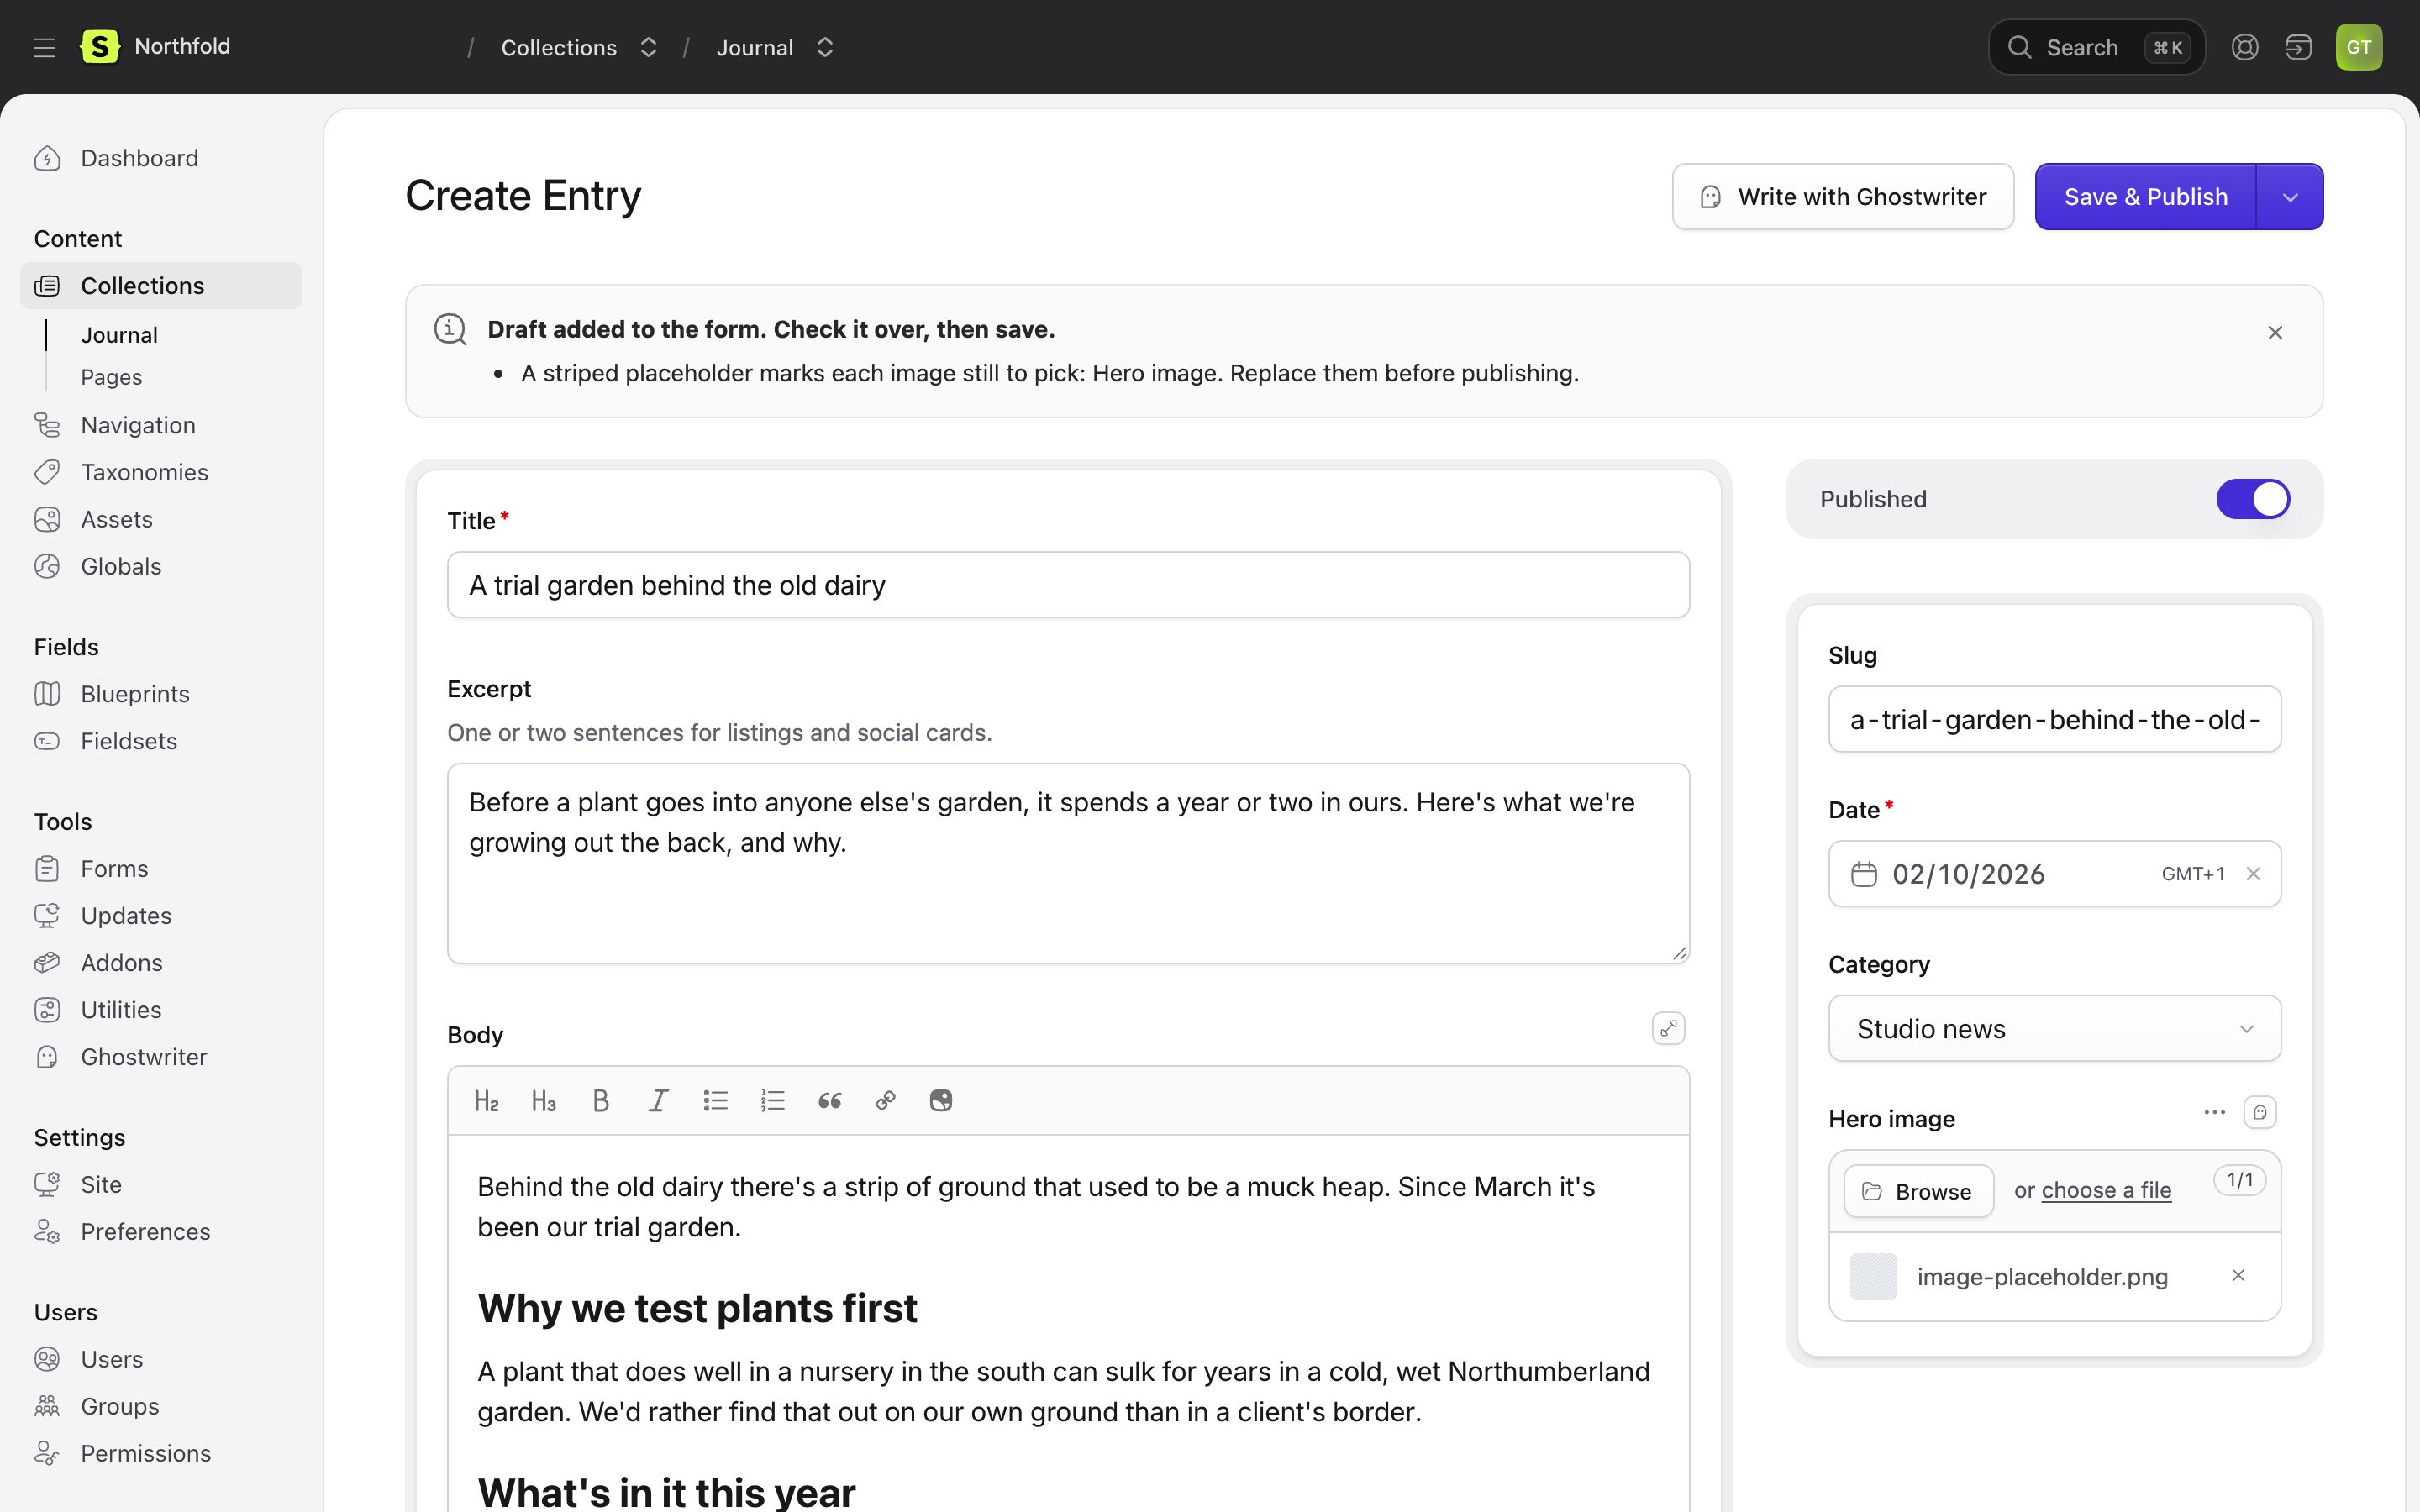Screen dimensions: 2420x1512
Task: Focus the Slug input field
Action: pyautogui.click(x=2054, y=719)
